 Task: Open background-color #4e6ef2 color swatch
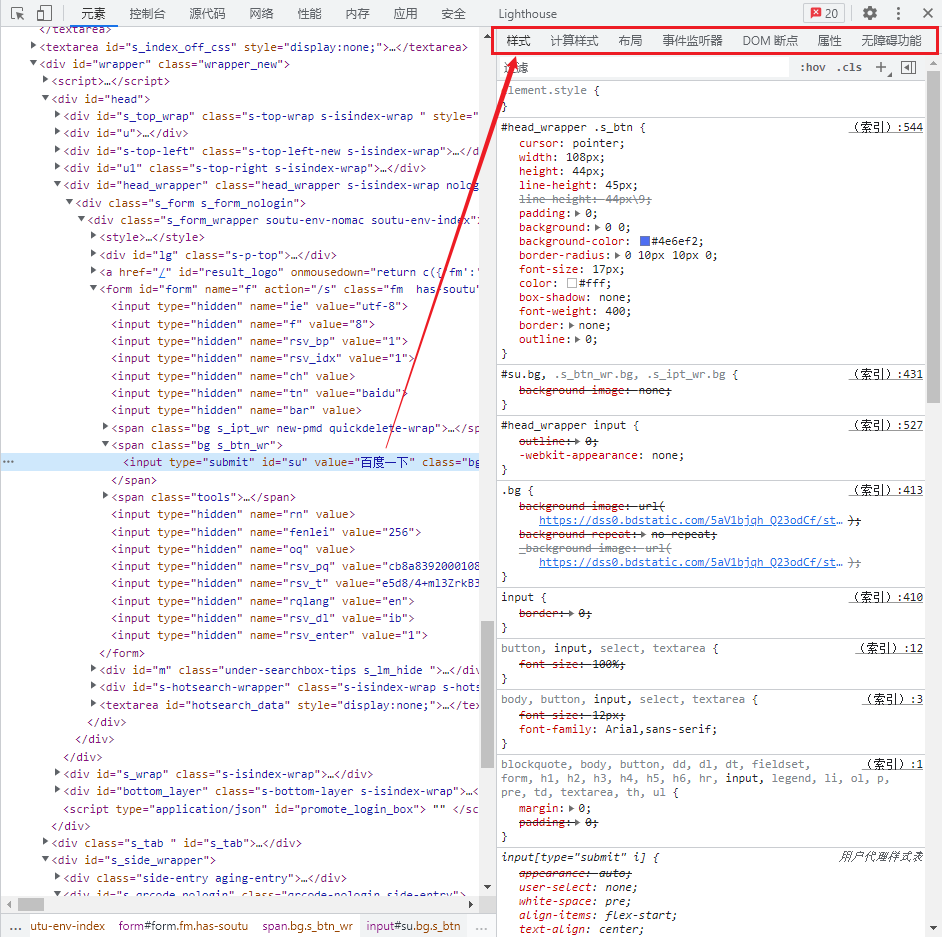tap(645, 241)
